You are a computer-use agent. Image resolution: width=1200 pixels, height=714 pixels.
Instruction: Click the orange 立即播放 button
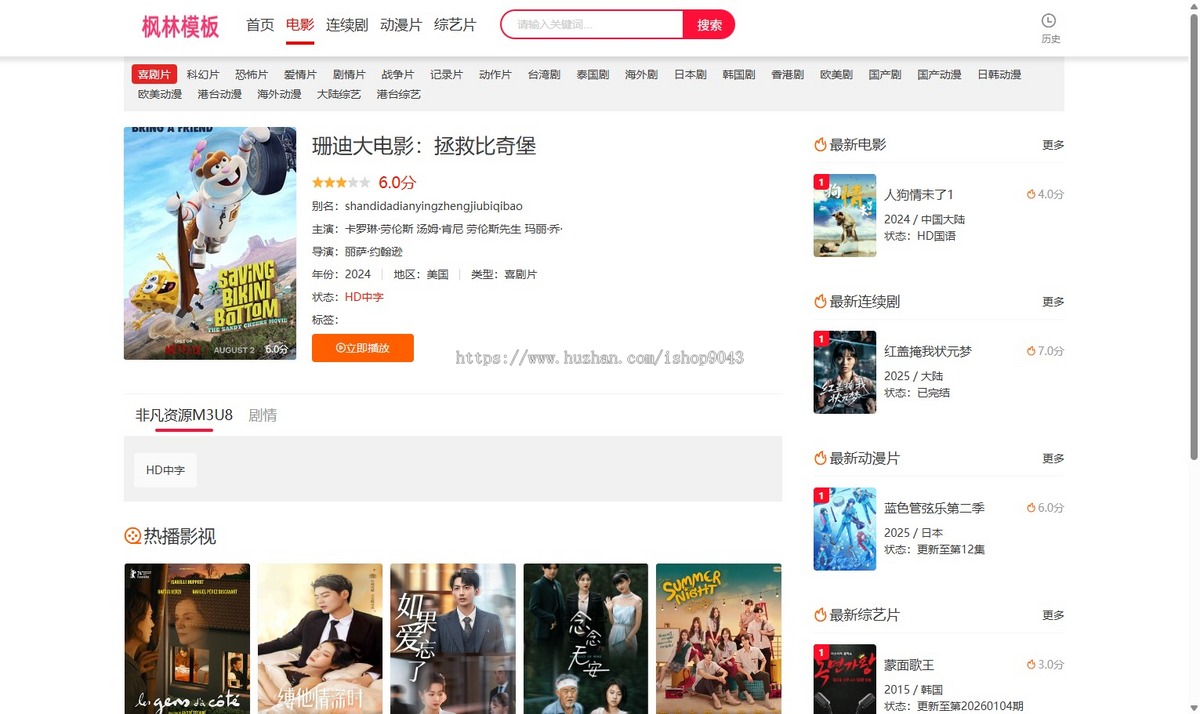pyautogui.click(x=362, y=348)
